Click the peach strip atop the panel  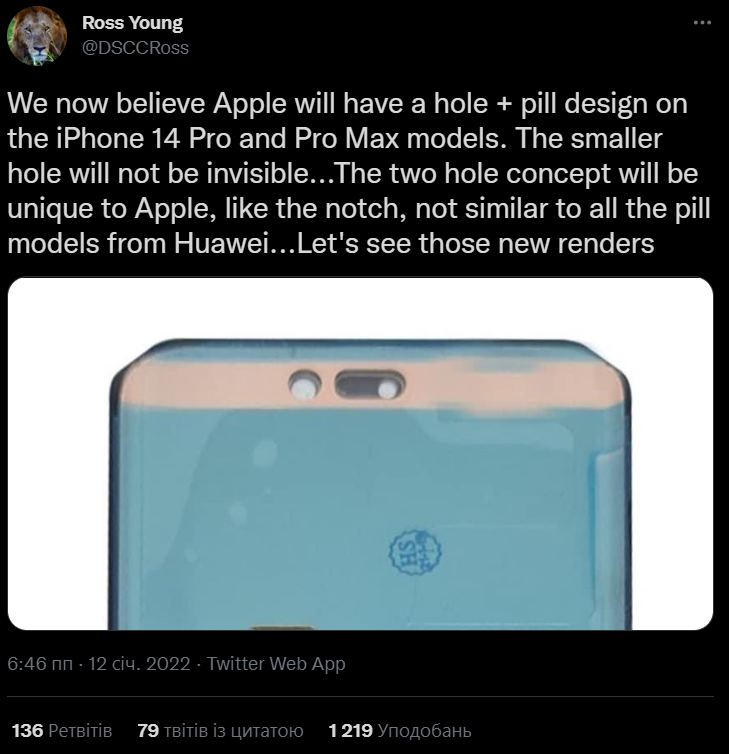pyautogui.click(x=373, y=386)
